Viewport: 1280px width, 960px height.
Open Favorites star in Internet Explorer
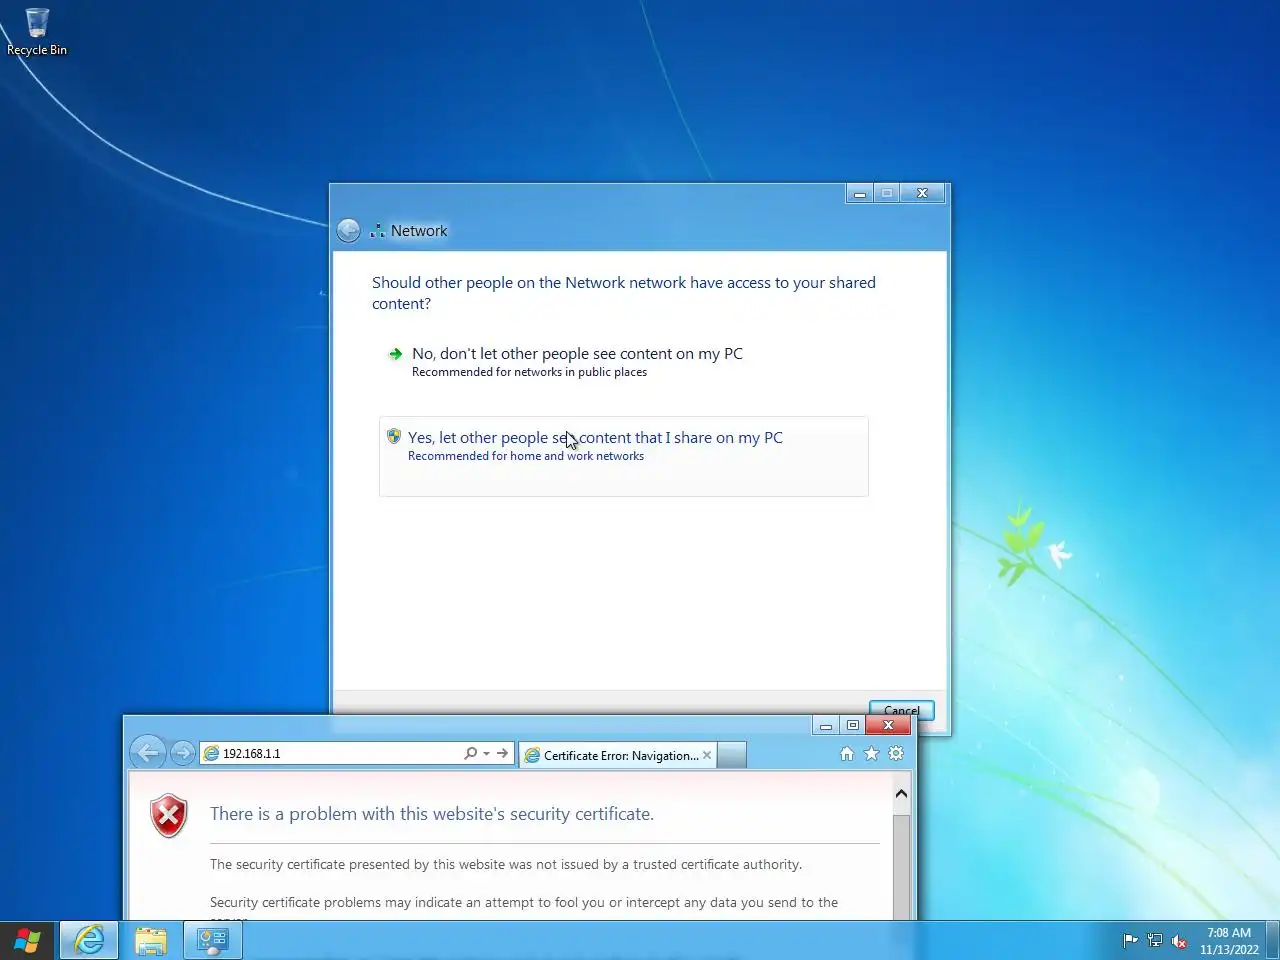click(872, 754)
